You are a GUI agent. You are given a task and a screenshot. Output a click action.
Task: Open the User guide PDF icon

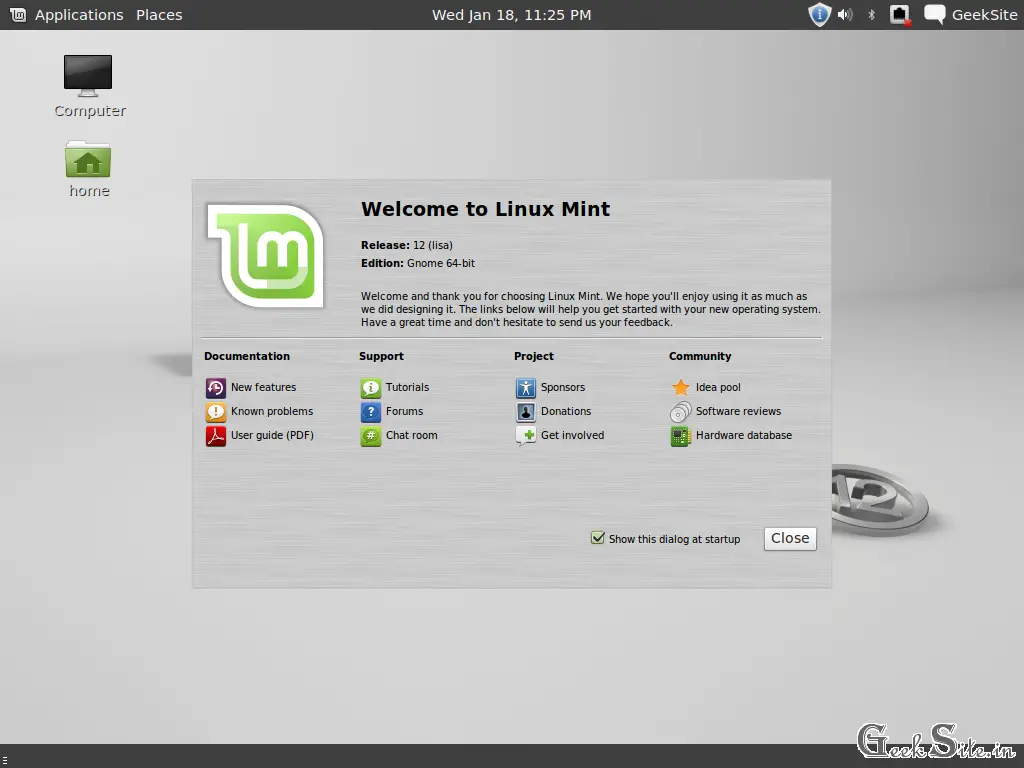[216, 436]
